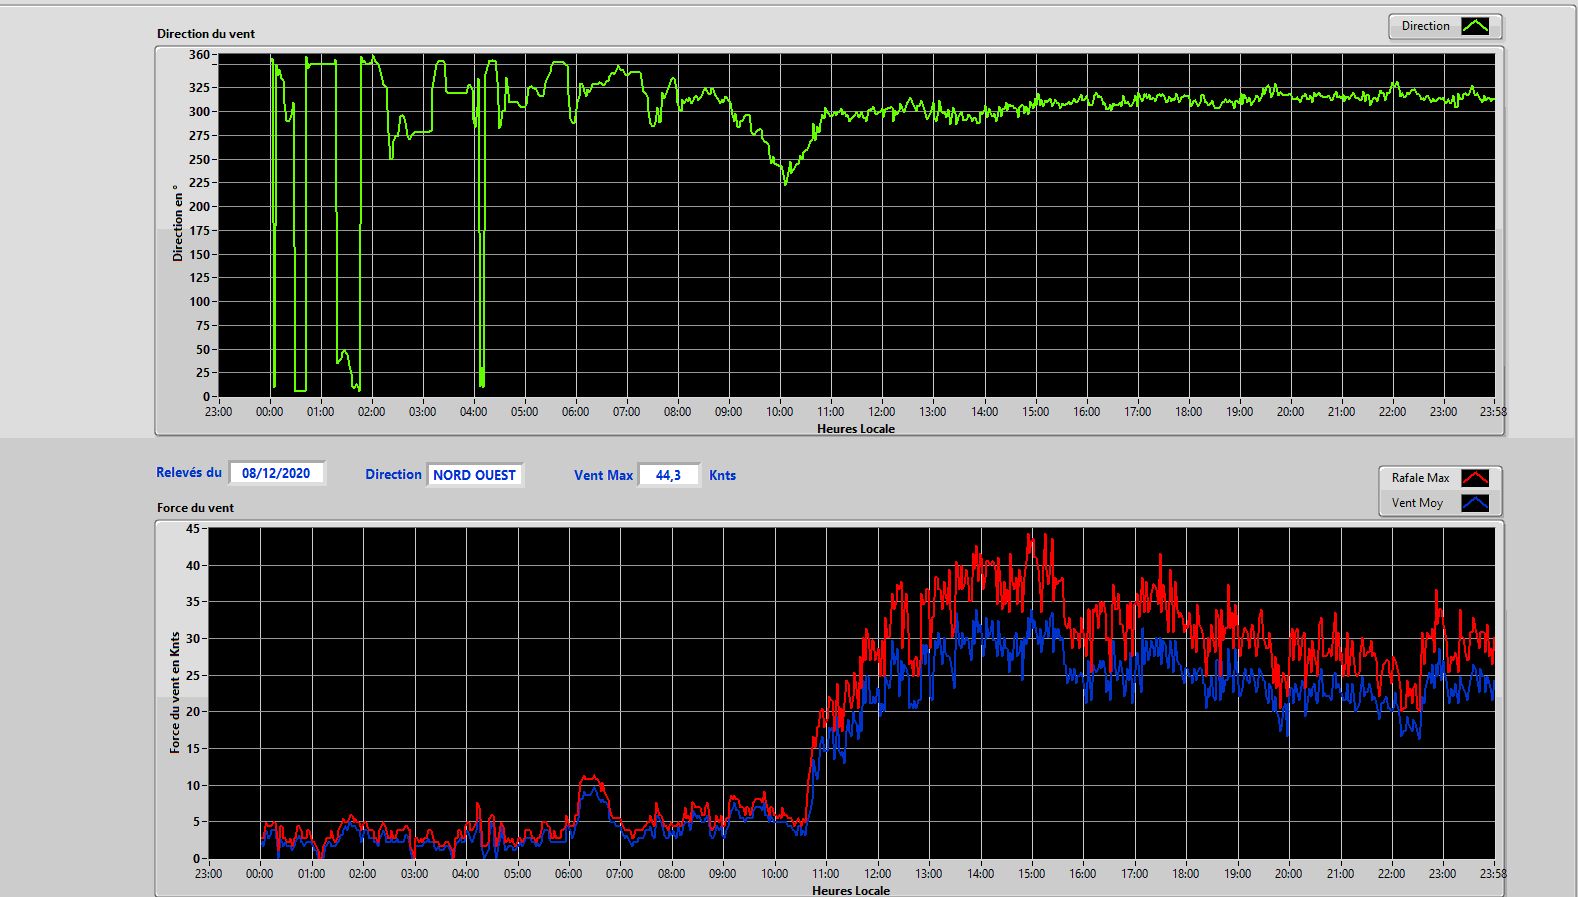This screenshot has width=1578, height=897.
Task: Click 'Heures Locale' under the wind force chart
Action: pos(851,890)
